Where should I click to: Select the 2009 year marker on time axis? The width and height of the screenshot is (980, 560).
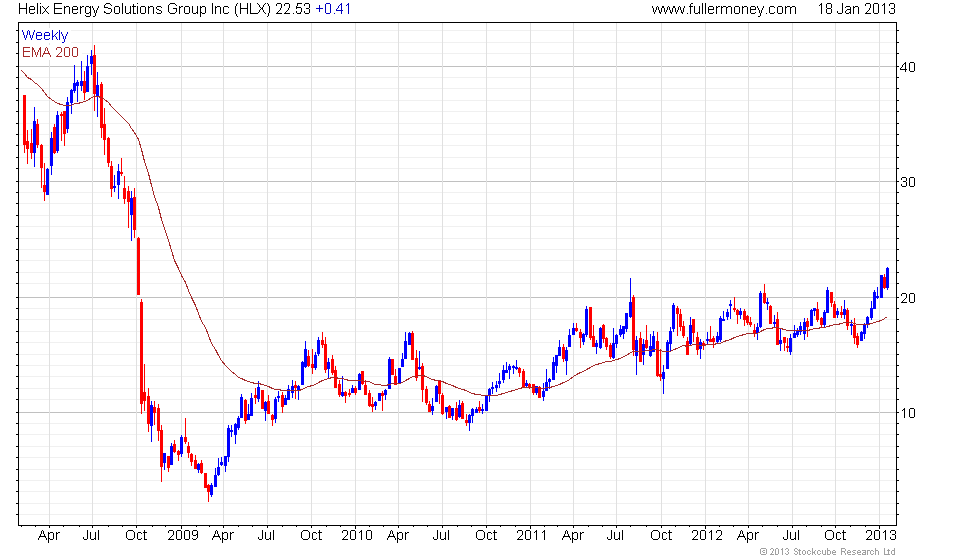181,536
